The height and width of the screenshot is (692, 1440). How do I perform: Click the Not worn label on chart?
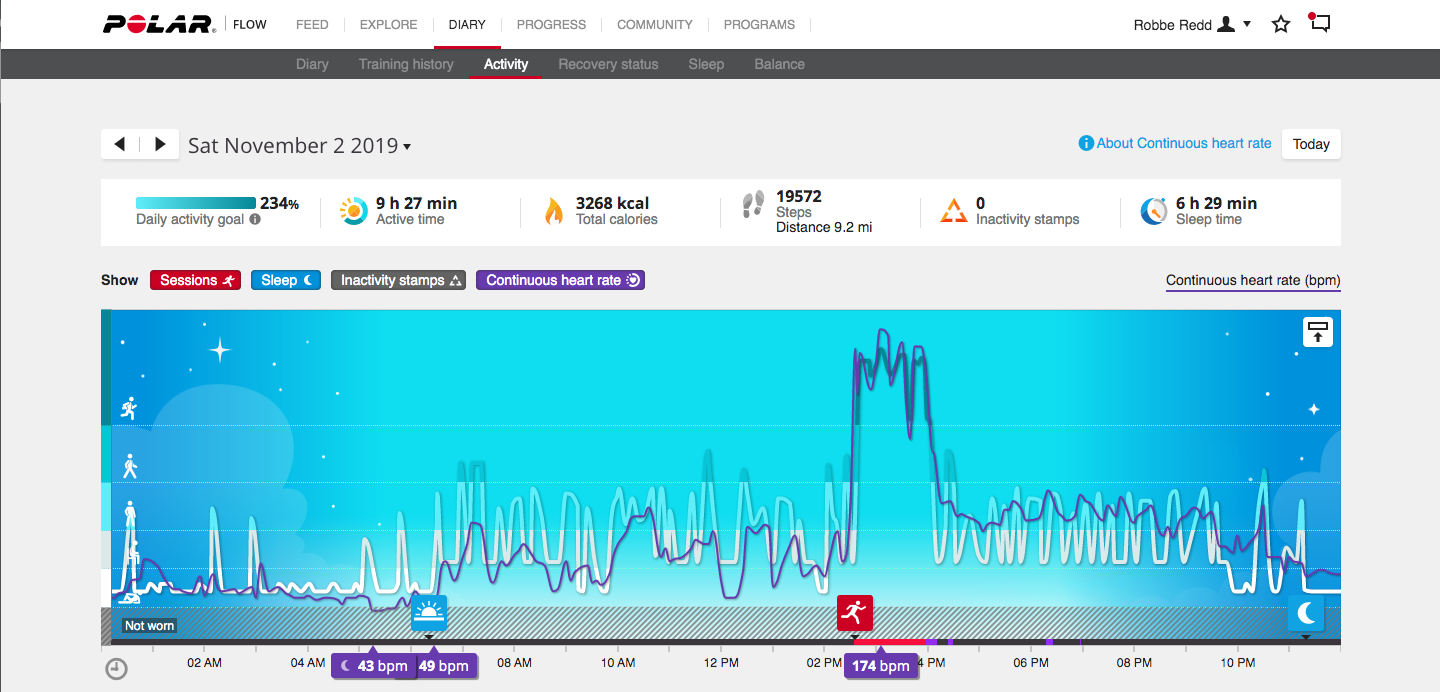coord(149,626)
